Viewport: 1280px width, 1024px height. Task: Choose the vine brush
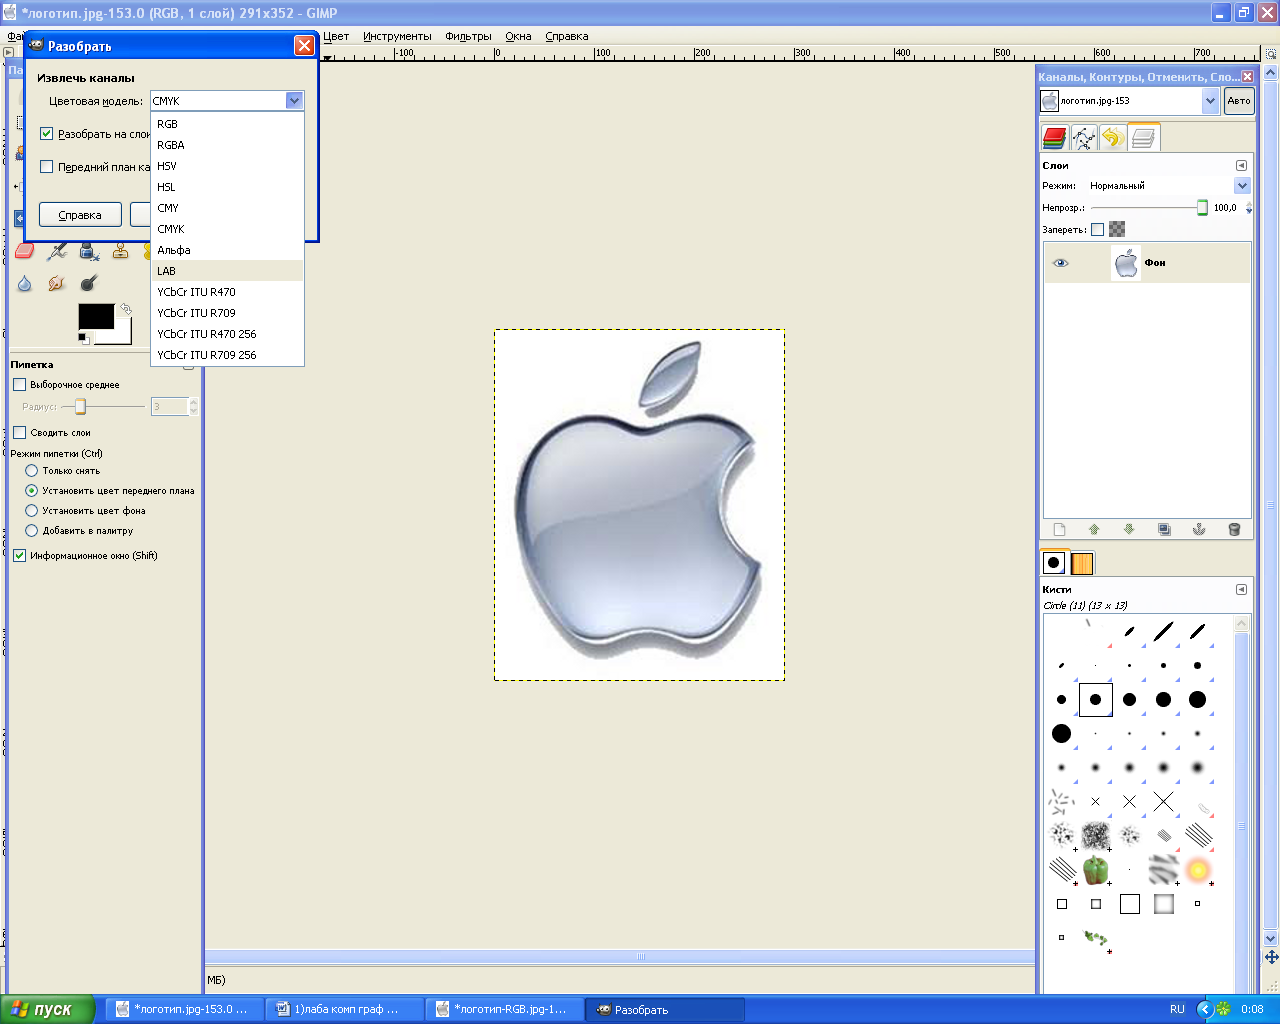click(1097, 938)
